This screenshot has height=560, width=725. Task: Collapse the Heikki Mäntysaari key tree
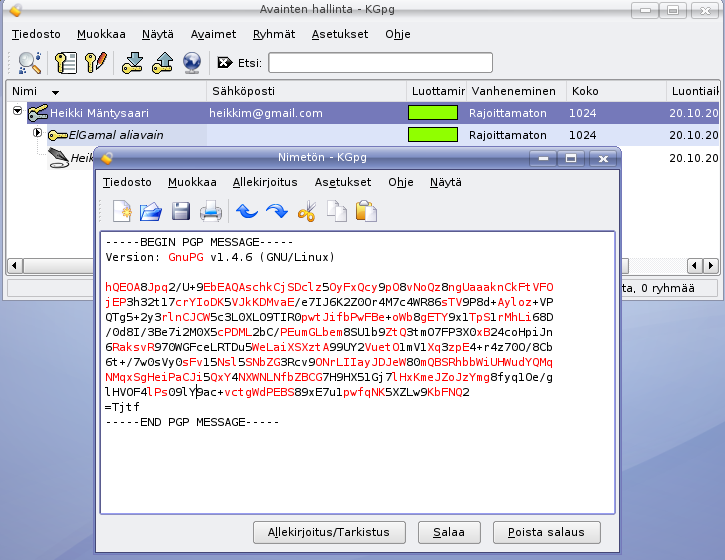point(17,112)
